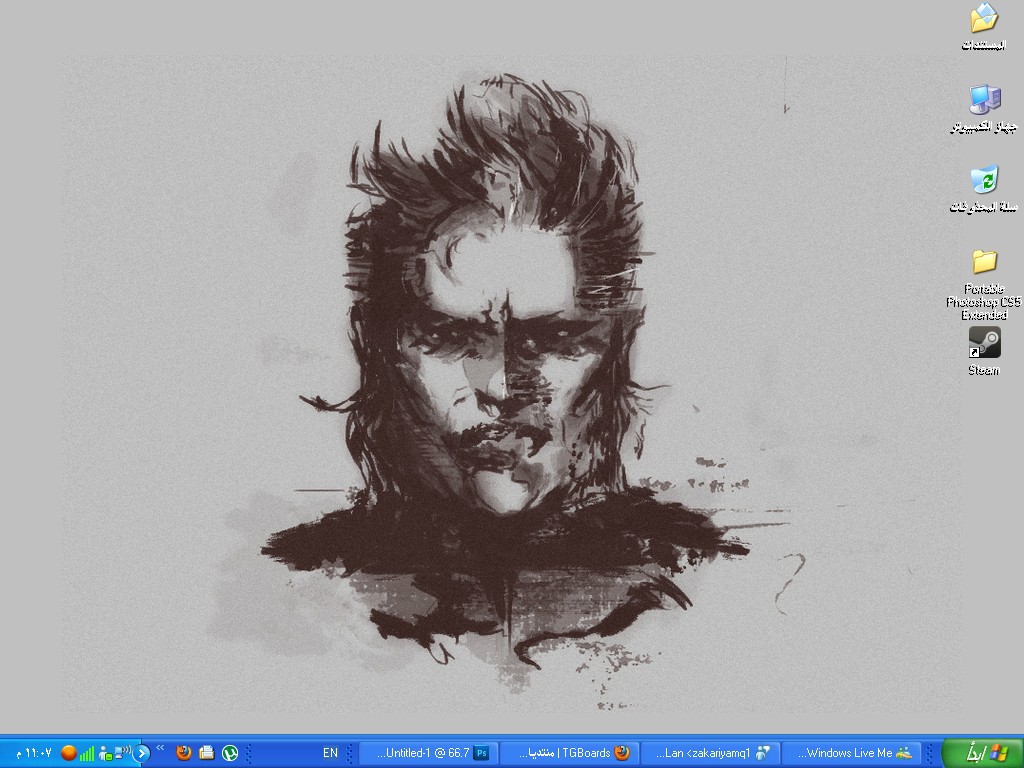Click the taskbar clock
The image size is (1024, 768).
(x=34, y=753)
